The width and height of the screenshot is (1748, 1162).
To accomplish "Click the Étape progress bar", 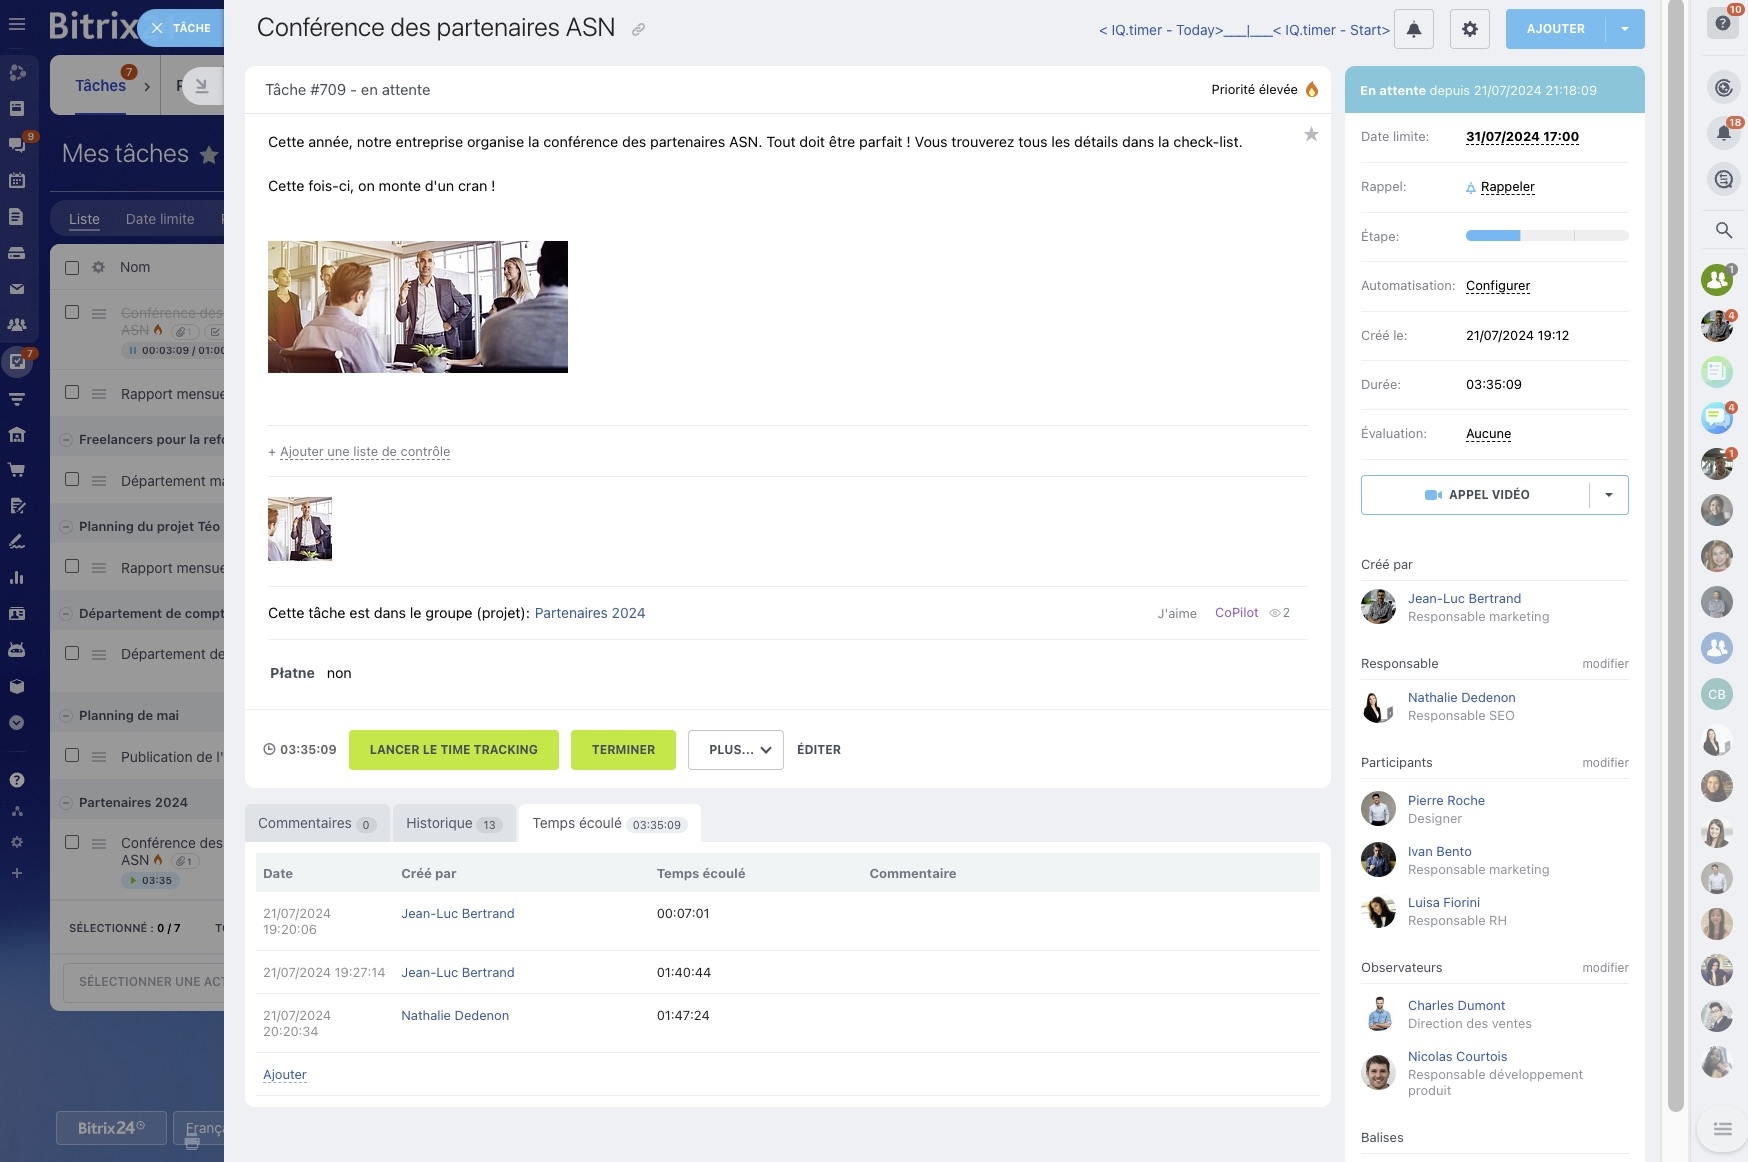I will tap(1547, 236).
